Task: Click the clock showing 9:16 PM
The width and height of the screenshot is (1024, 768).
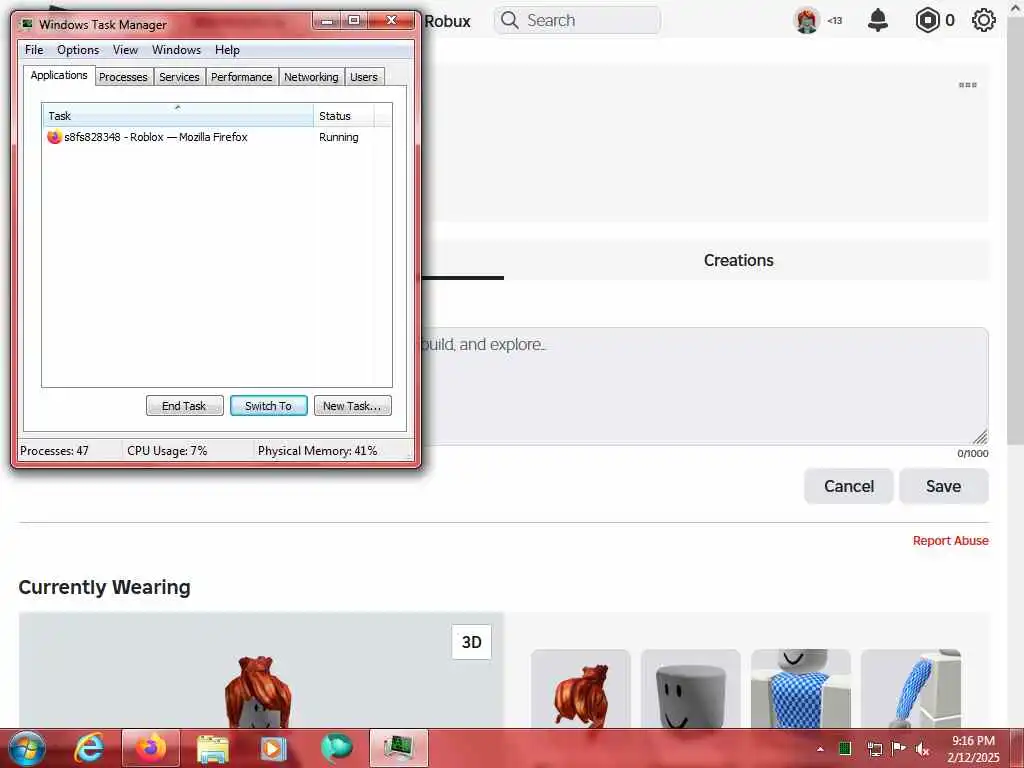Action: (x=973, y=741)
